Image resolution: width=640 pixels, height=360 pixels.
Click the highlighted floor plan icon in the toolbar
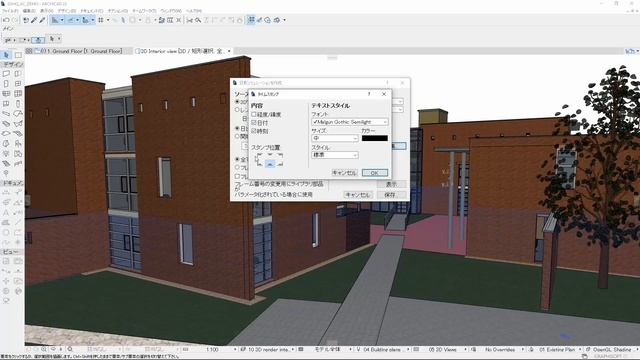click(251, 20)
